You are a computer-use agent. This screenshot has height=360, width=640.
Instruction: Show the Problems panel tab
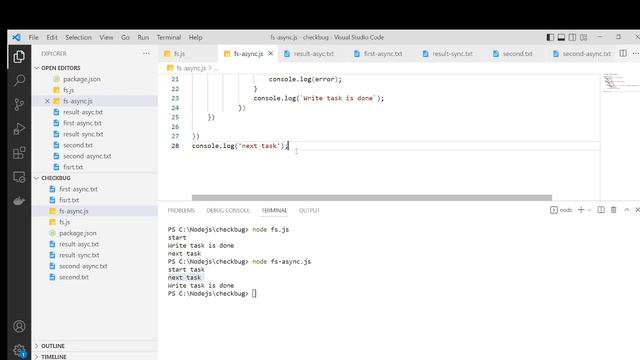tap(181, 210)
